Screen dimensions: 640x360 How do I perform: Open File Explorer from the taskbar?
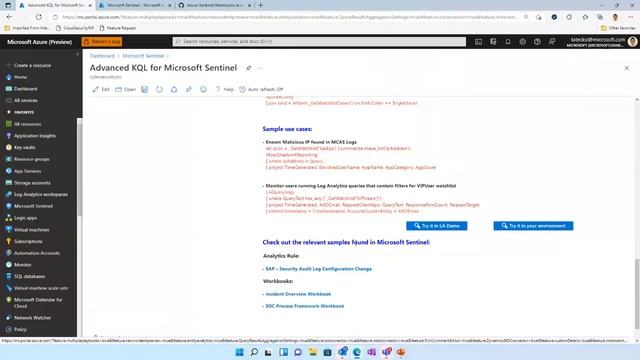coord(313,352)
